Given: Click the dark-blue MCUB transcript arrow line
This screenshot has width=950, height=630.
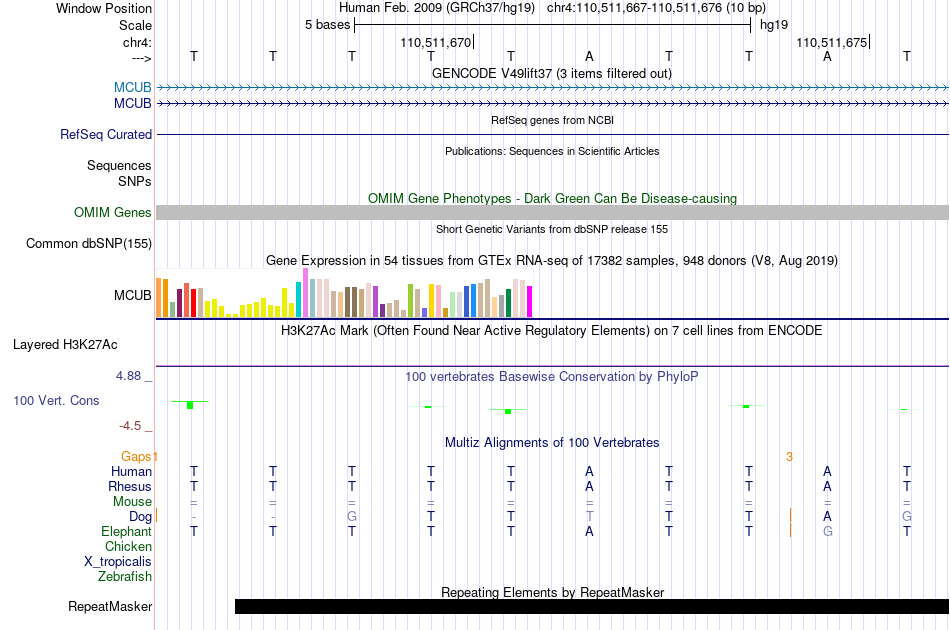Looking at the screenshot, I should point(553,104).
